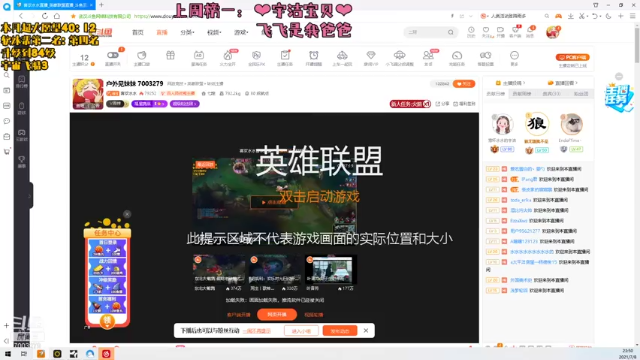Open the streamer avatar beside 户外兄妹妹
640x360 pixels.
88,94
